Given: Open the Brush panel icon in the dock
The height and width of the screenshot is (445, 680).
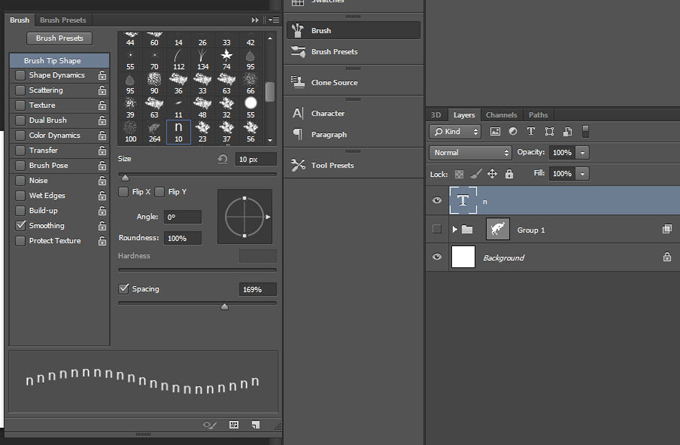Looking at the screenshot, I should (298, 30).
